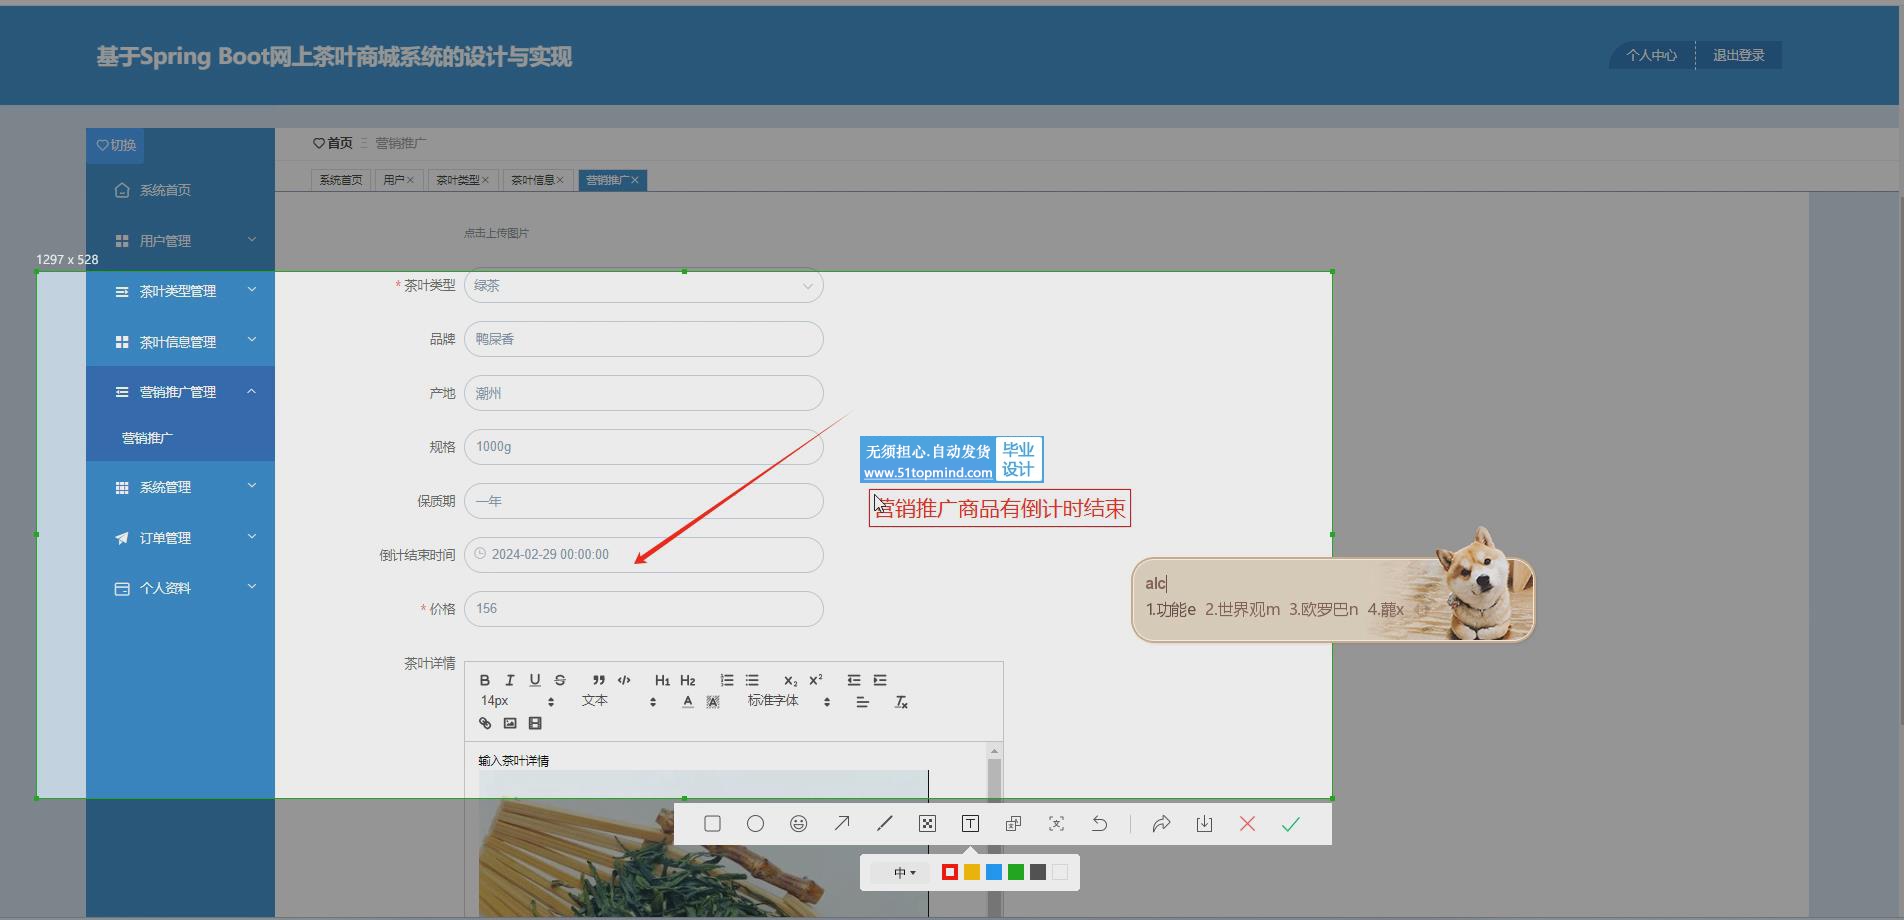Select the text annotation tool

click(970, 824)
